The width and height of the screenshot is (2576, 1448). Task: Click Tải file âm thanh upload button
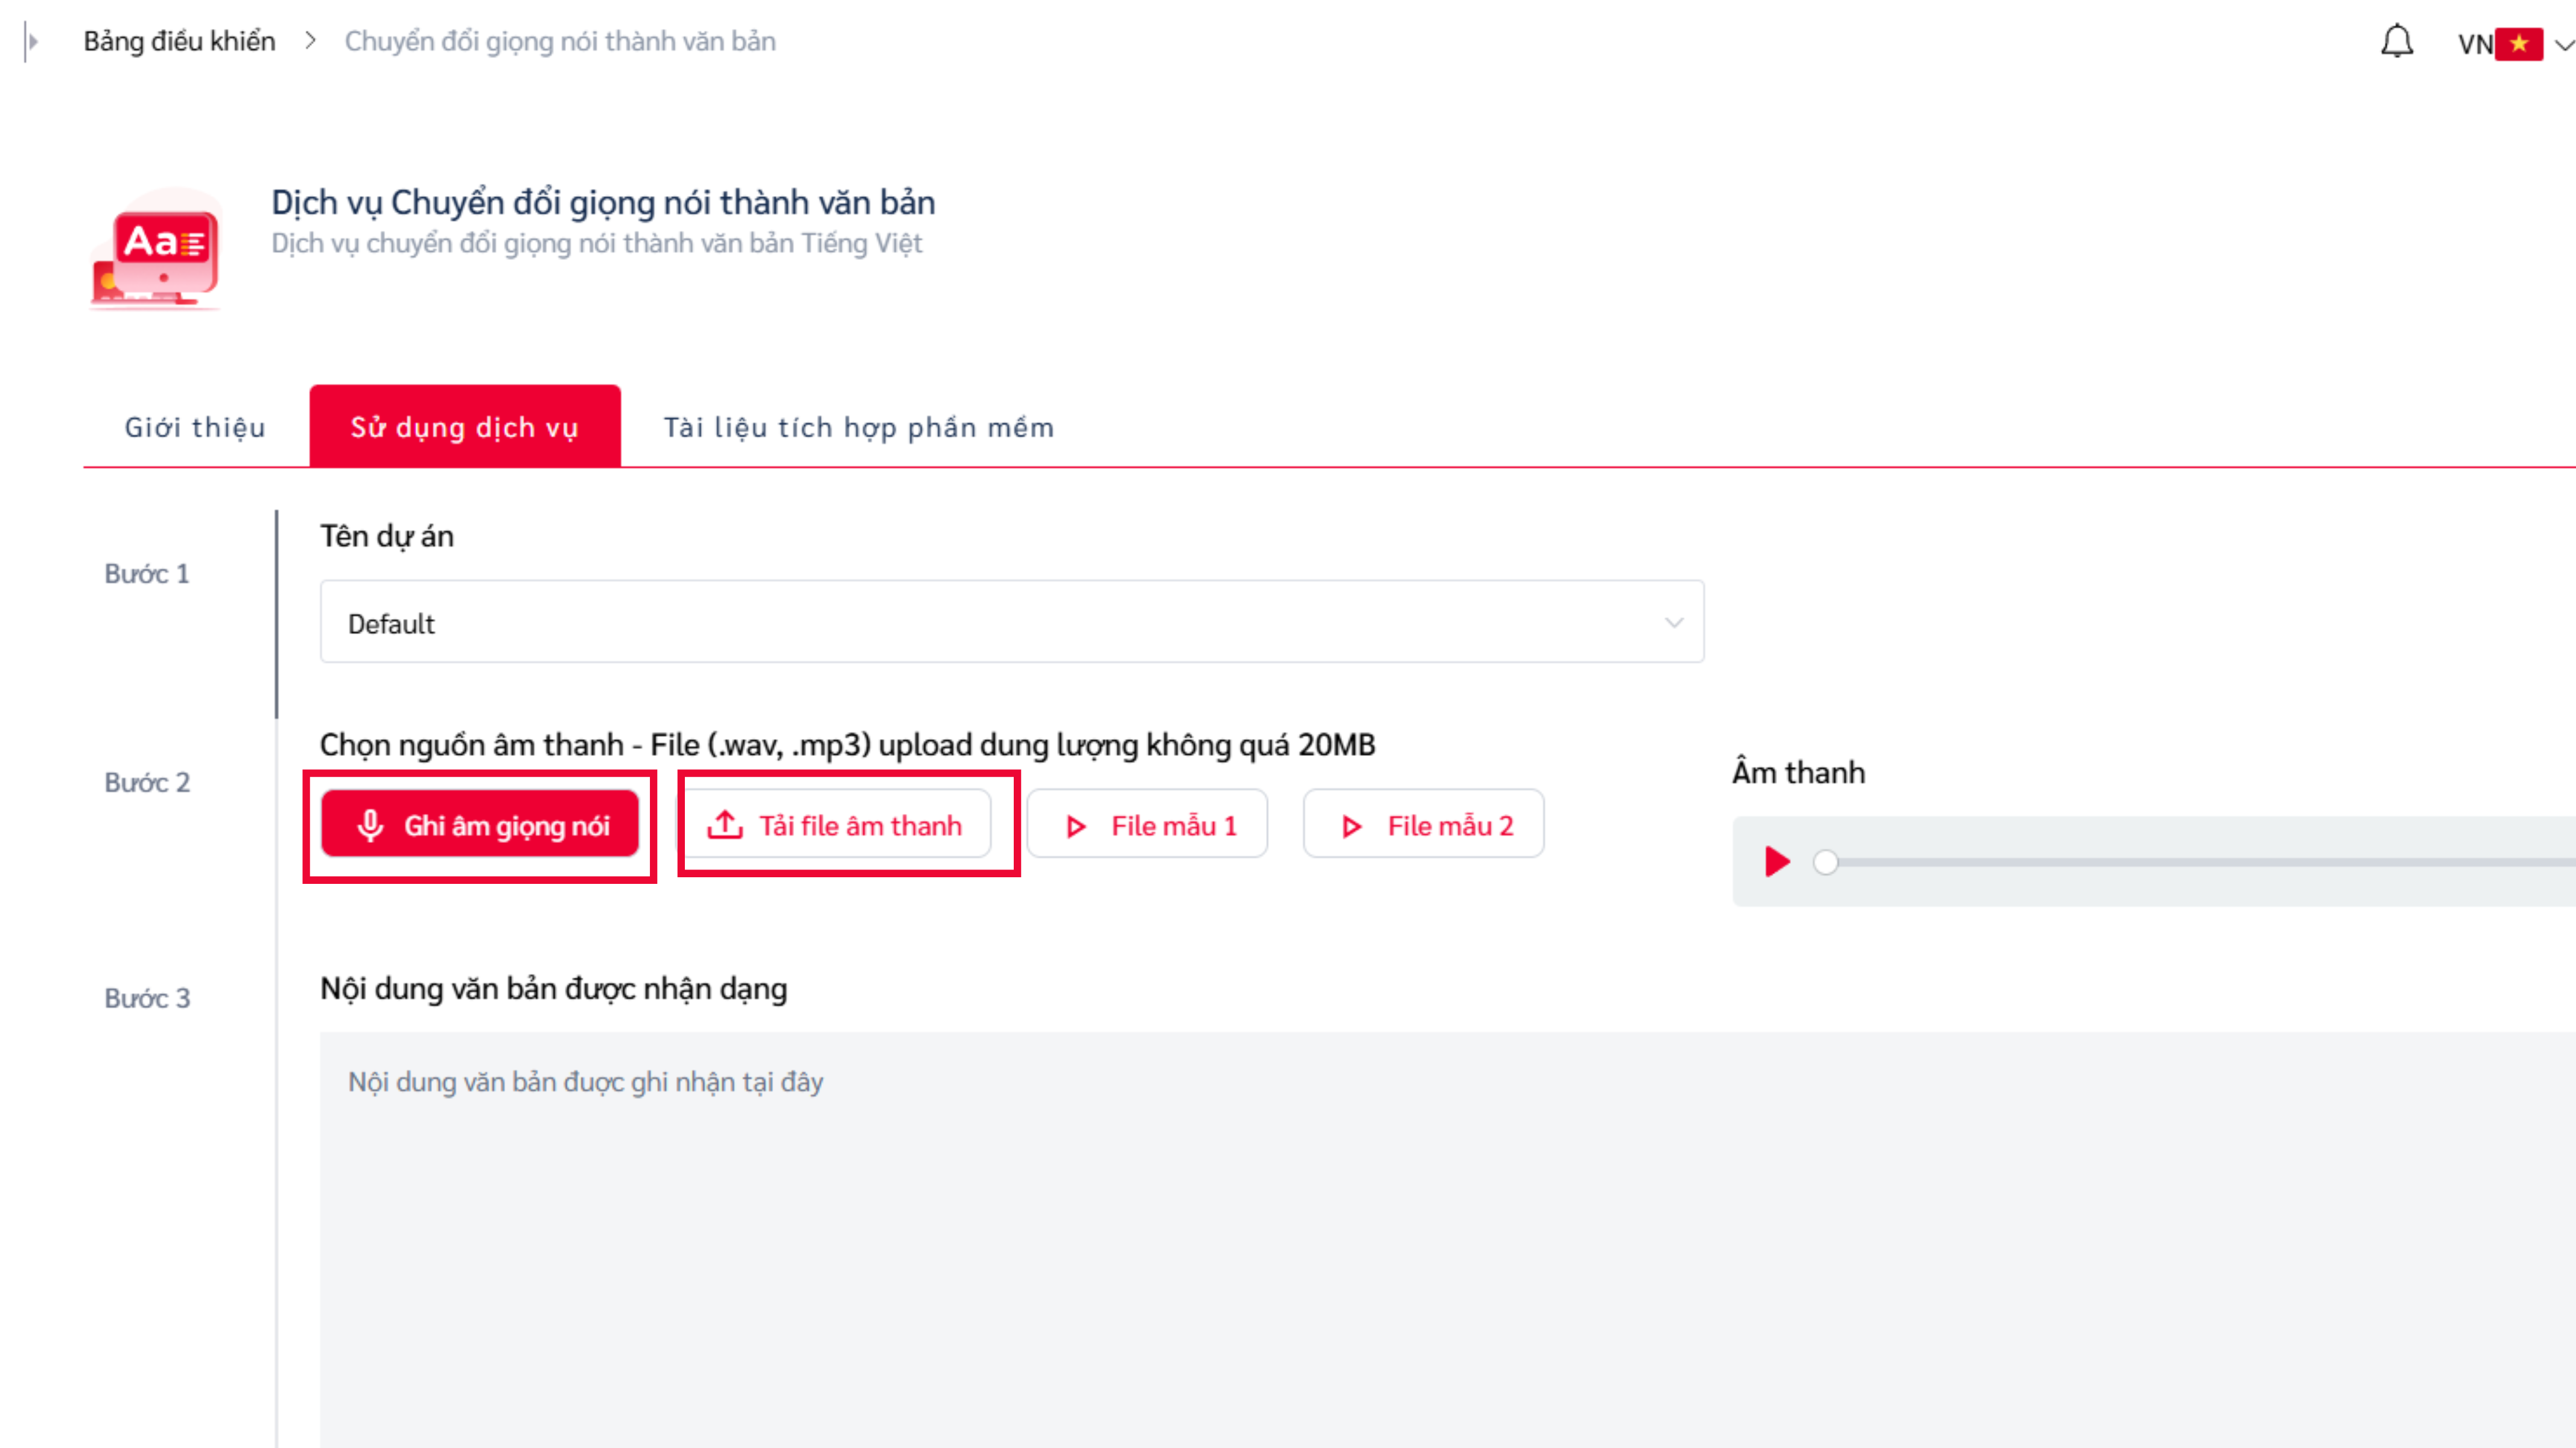pos(835,824)
